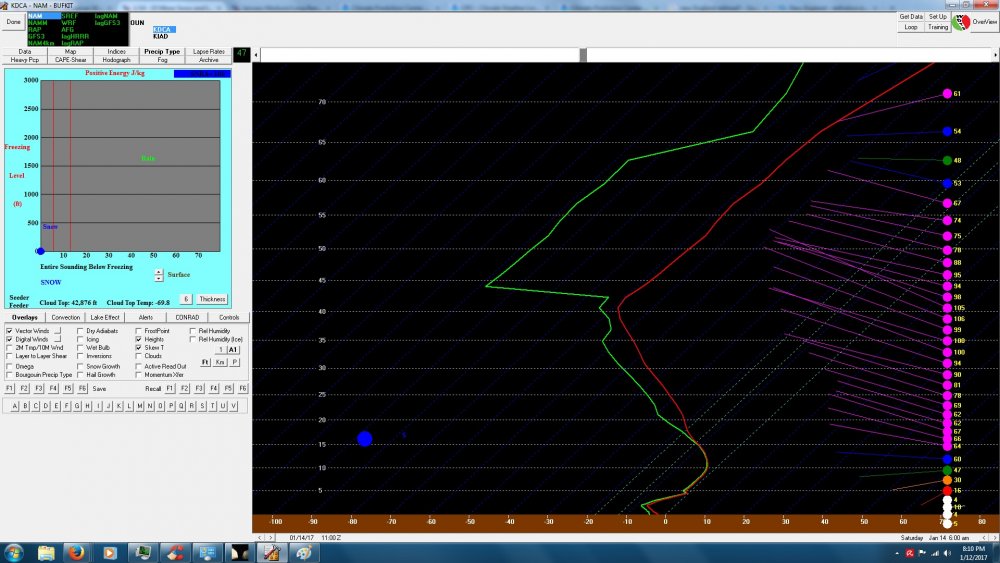Open File Explorer from the taskbar
This screenshot has height=563, width=1000.
coord(46,552)
